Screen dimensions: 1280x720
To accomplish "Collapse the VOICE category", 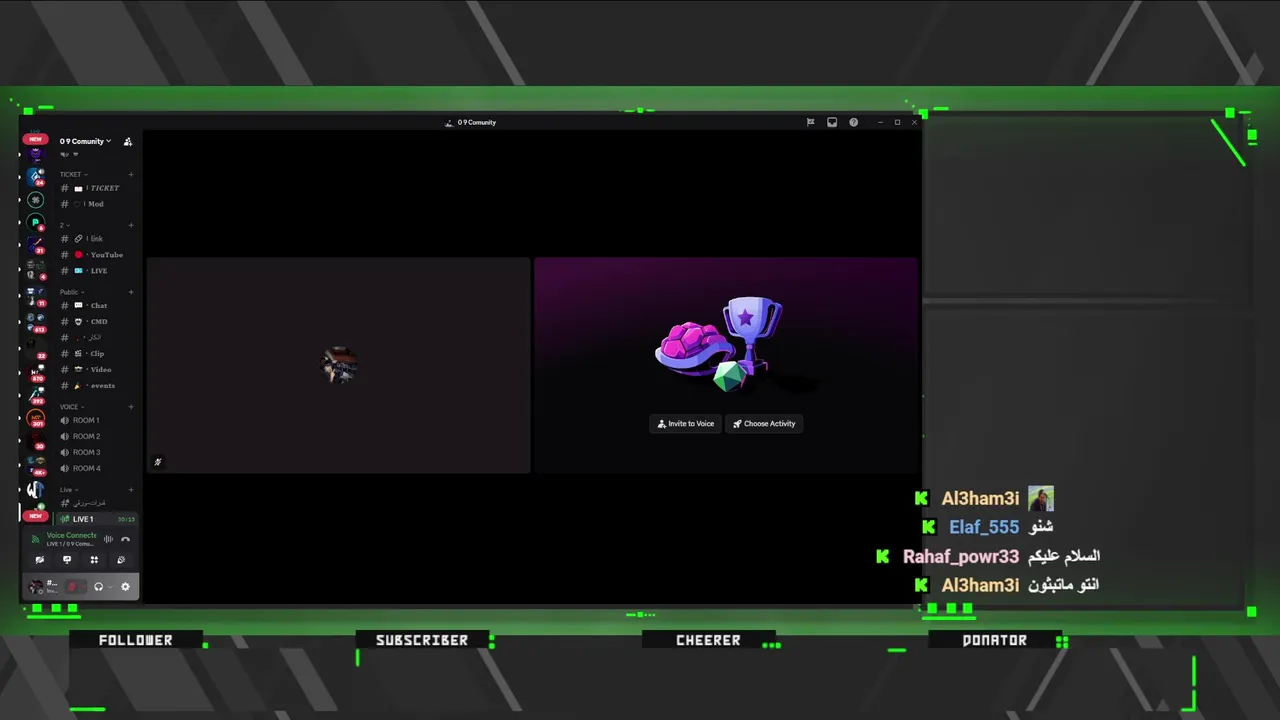I will point(71,407).
